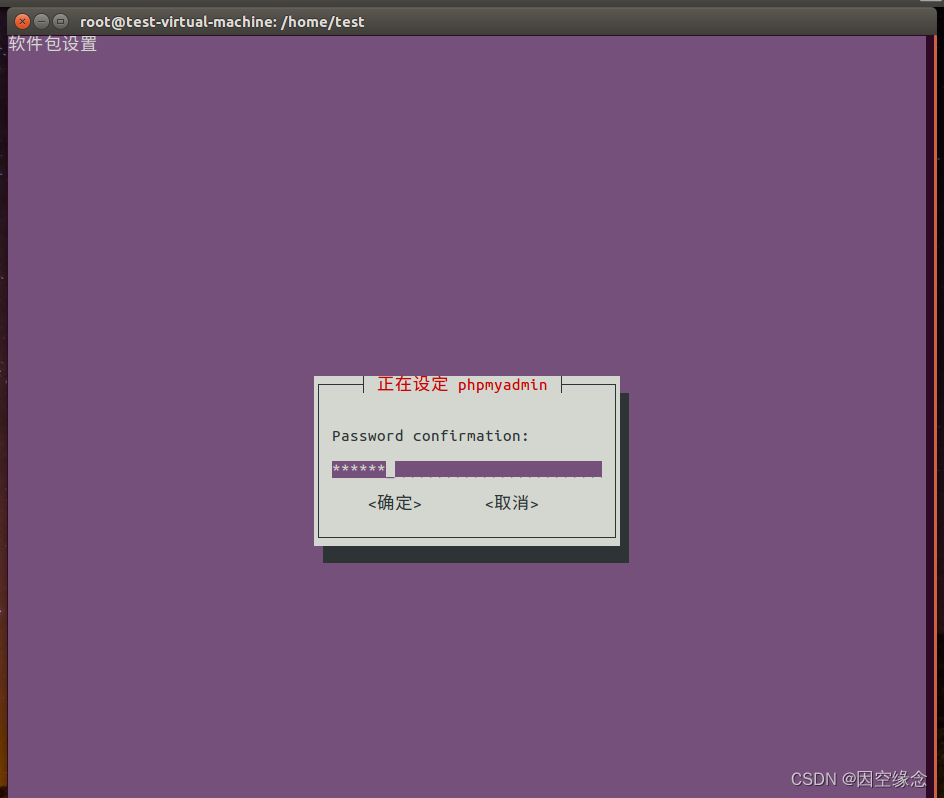The image size is (944, 798).
Task: Click the maximize icon in the titlebar
Action: coord(60,20)
